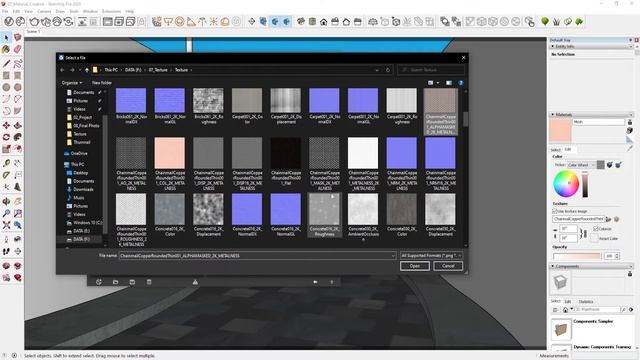Image resolution: width=640 pixels, height=360 pixels.
Task: Click the Create Material icon
Action: pyautogui.click(x=630, y=130)
